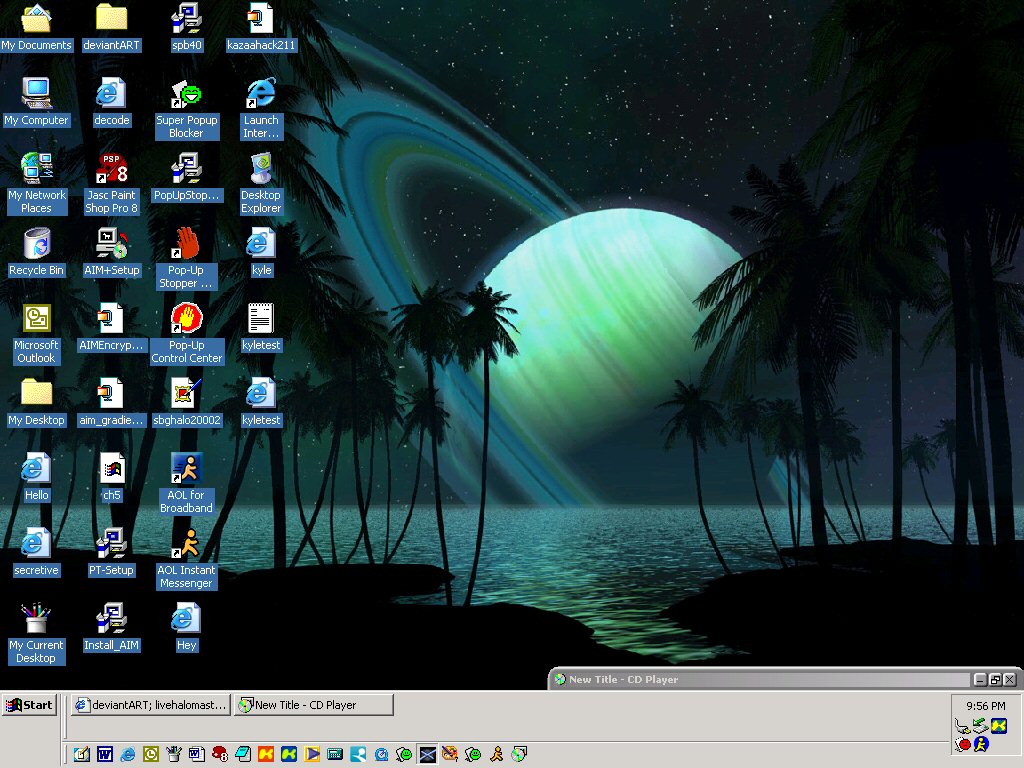This screenshot has width=1024, height=768.
Task: Select the PT-Setup installer icon
Action: point(112,553)
